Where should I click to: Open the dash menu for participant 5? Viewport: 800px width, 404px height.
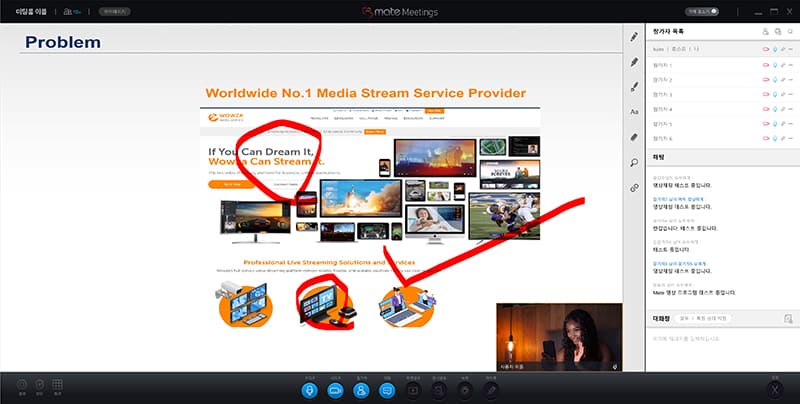tap(791, 124)
